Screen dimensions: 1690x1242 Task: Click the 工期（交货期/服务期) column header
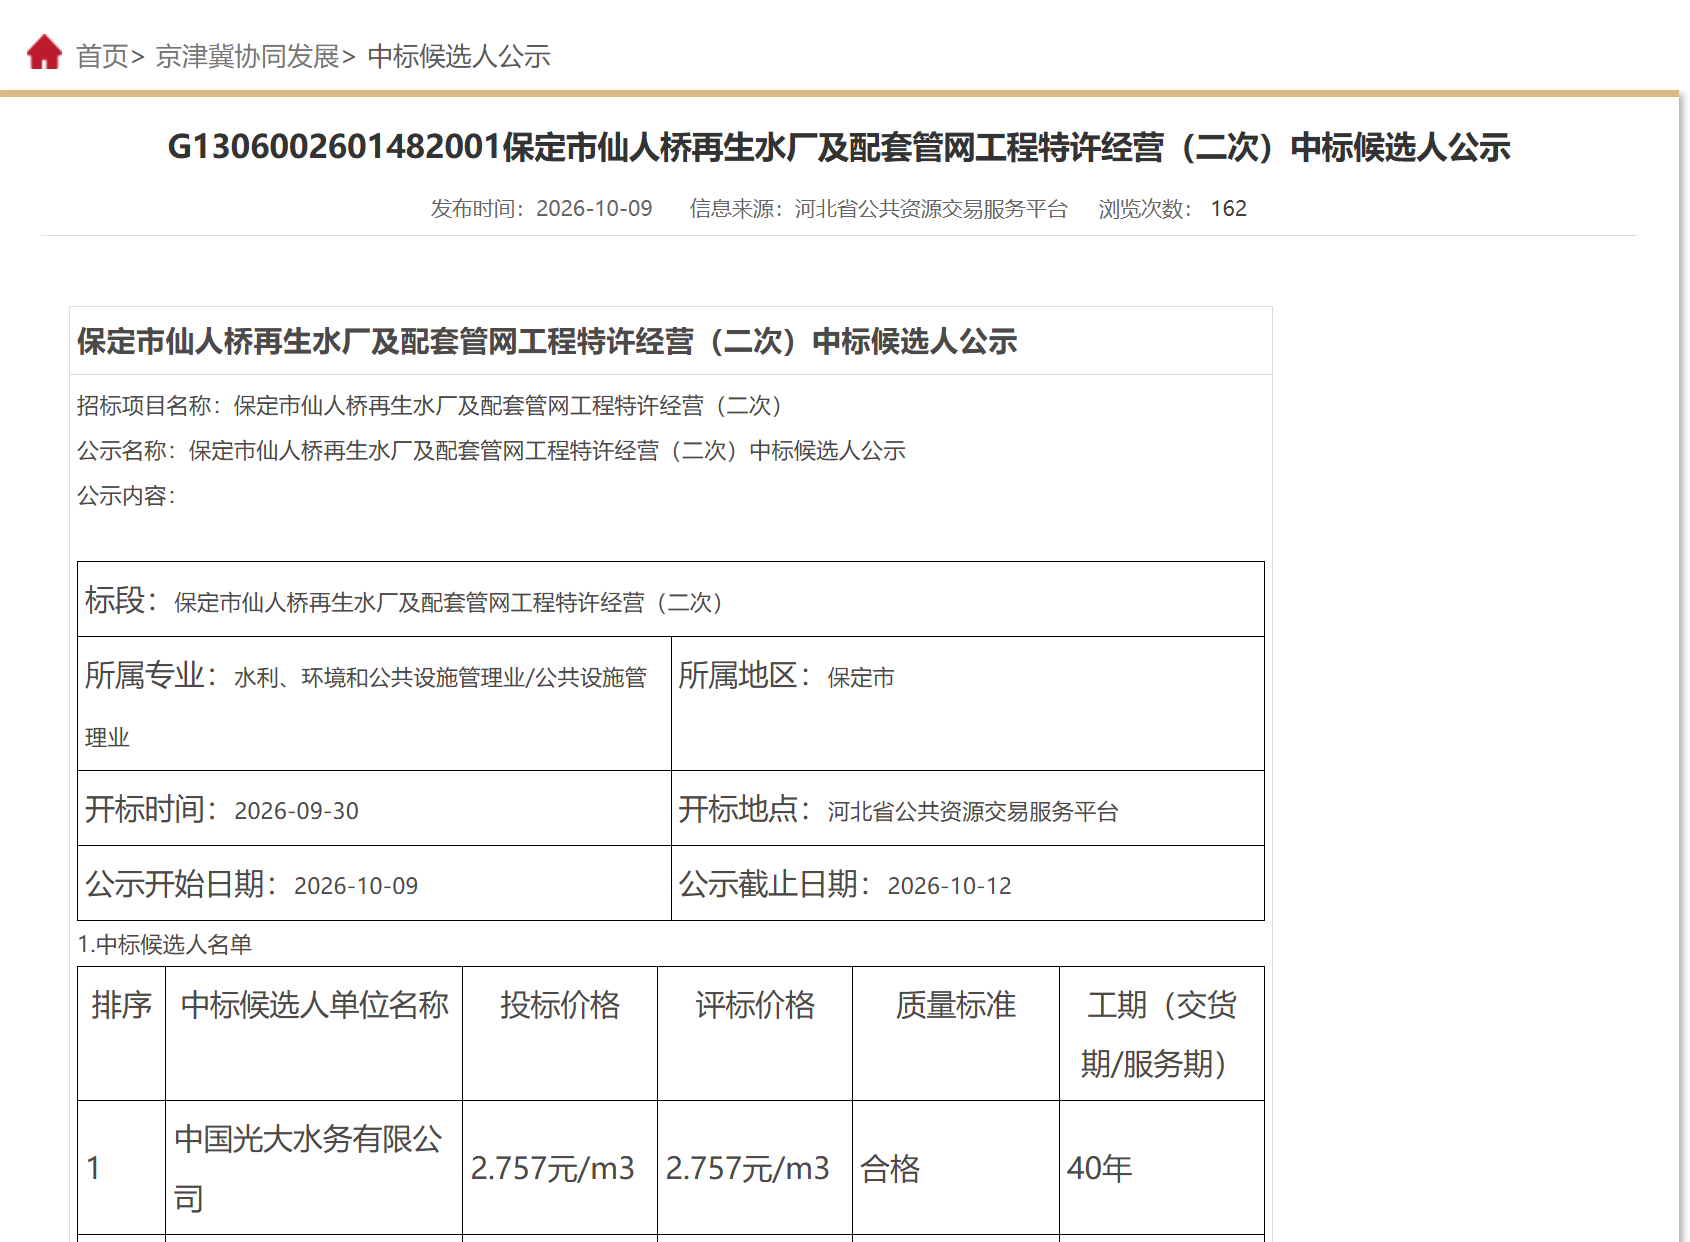tap(1162, 1034)
